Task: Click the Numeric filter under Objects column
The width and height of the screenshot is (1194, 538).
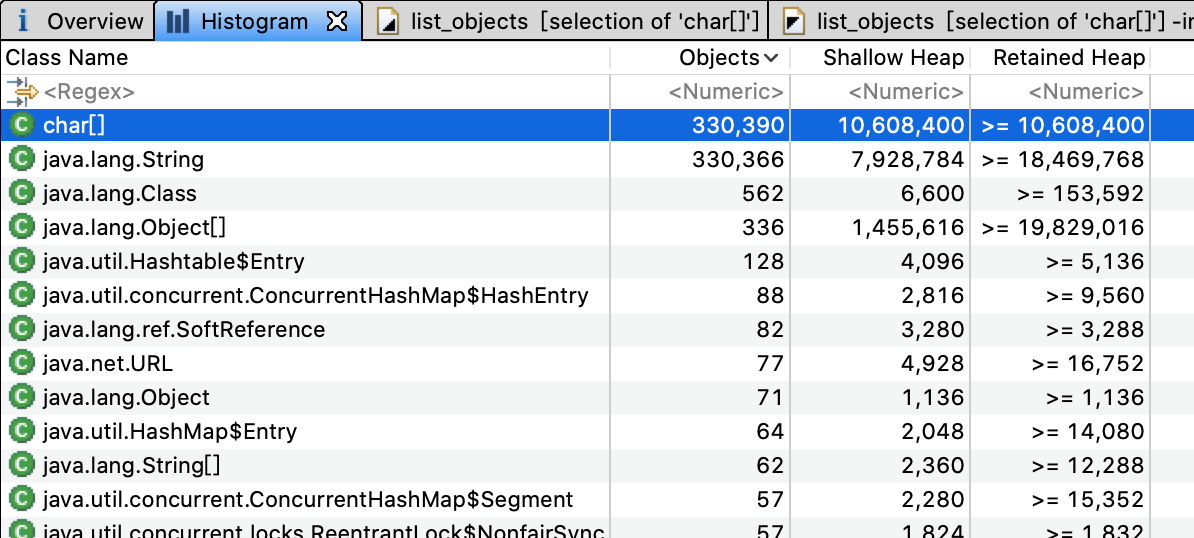Action: (x=726, y=92)
